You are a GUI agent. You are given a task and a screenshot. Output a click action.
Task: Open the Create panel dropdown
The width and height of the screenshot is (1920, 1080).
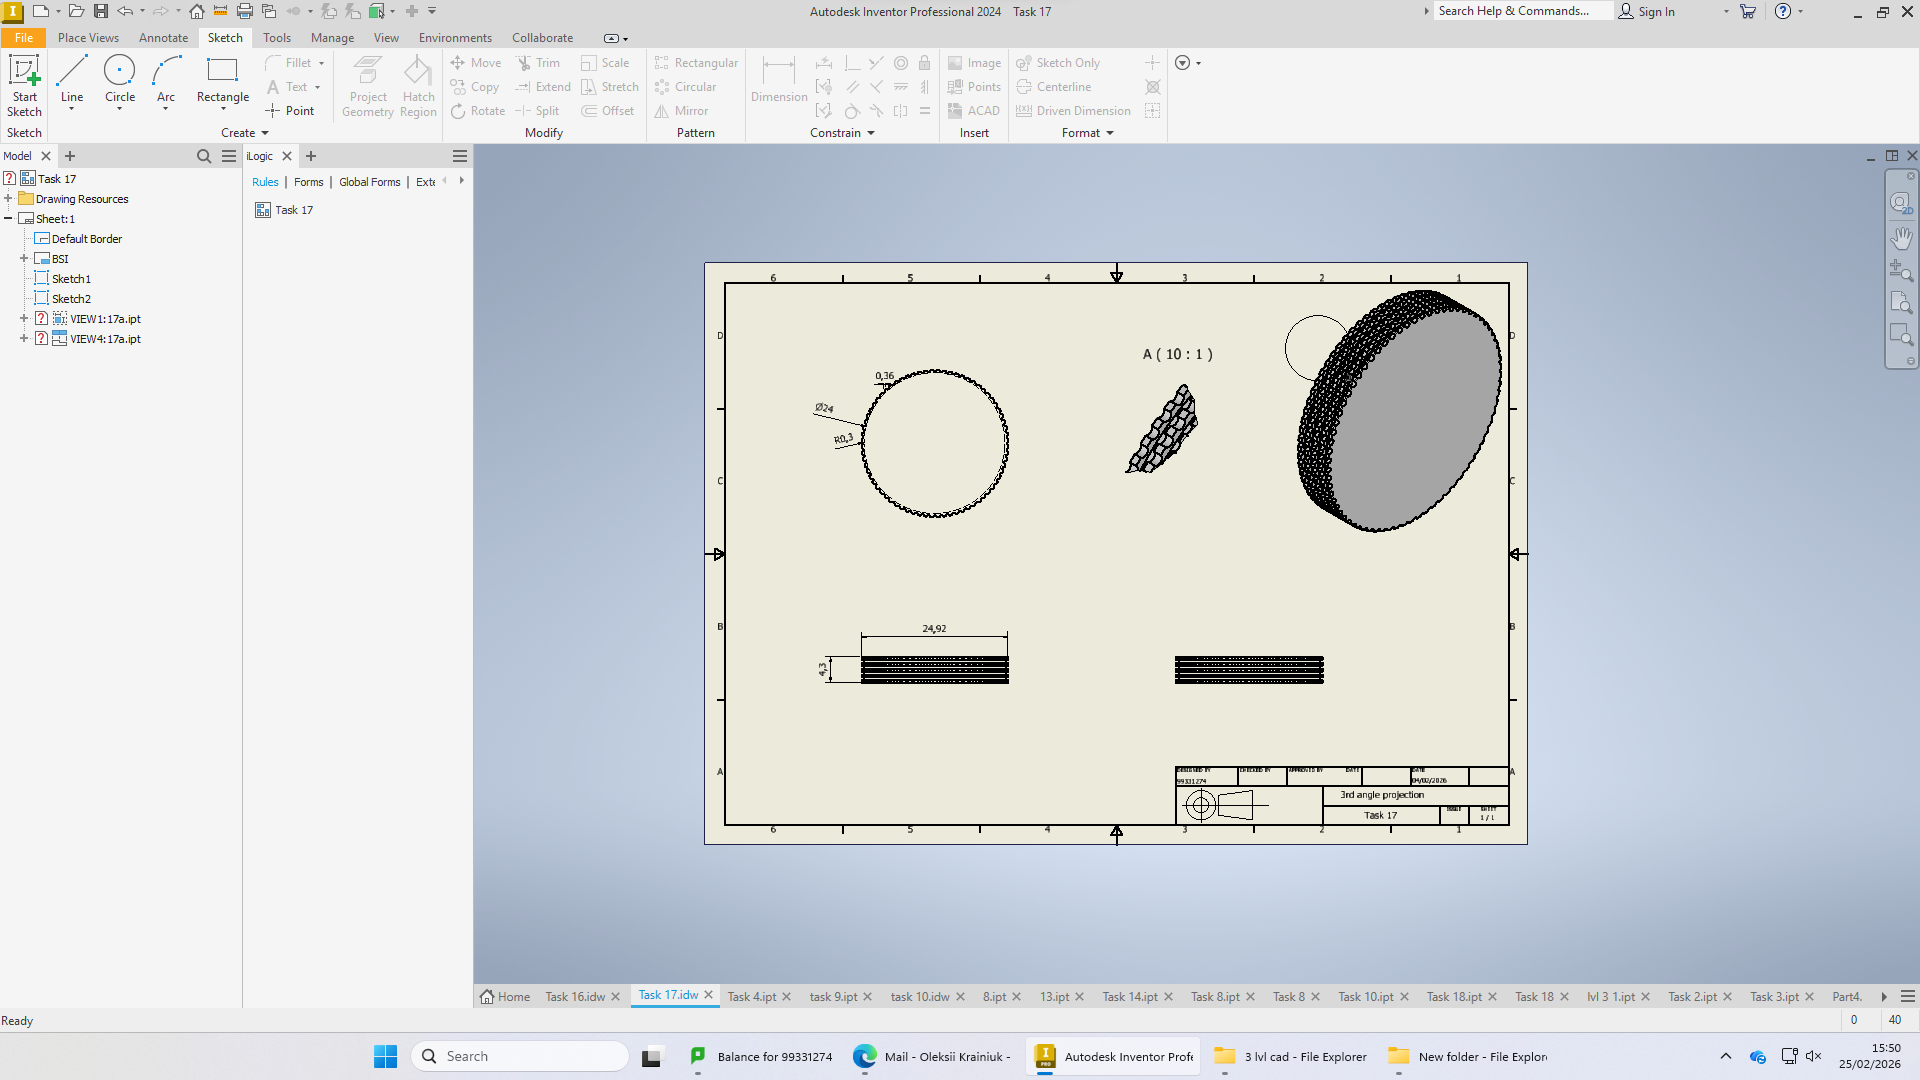coord(245,133)
